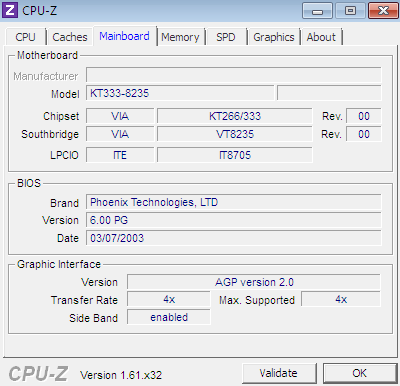Image resolution: width=400 pixels, height=386 pixels.
Task: Switch to the CPU tab
Action: tap(25, 37)
